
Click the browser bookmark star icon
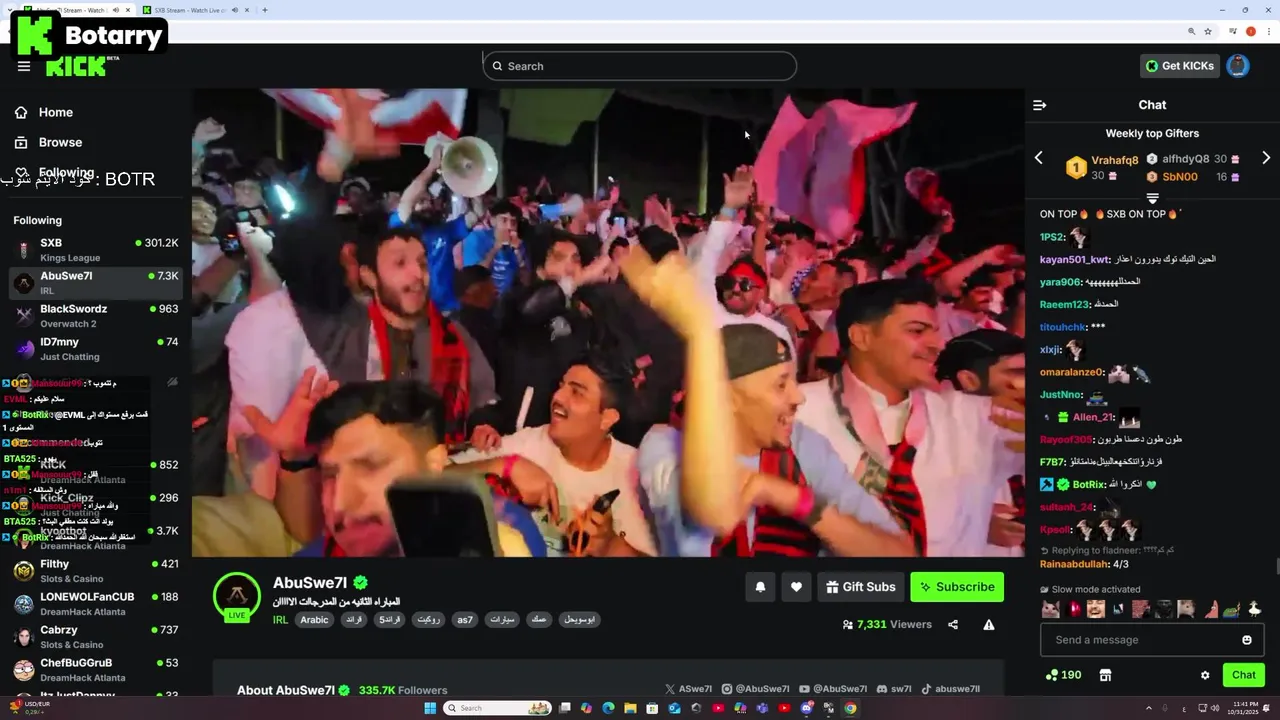[x=1208, y=31]
